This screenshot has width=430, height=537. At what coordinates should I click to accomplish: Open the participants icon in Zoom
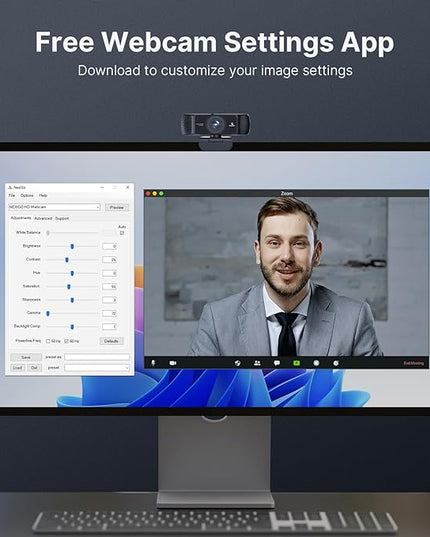pyautogui.click(x=257, y=363)
